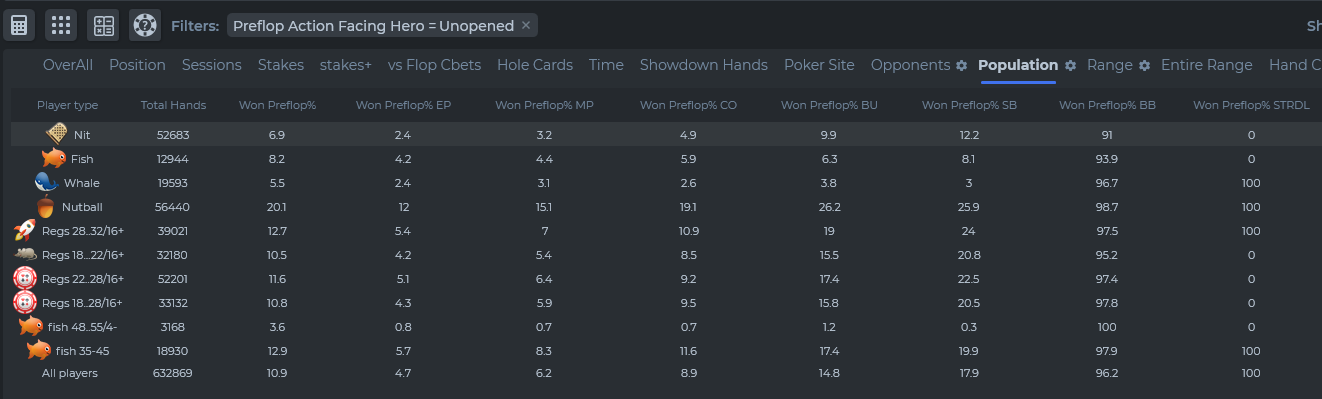The height and width of the screenshot is (399, 1322).
Task: Open the Population tab settings gear
Action: (1070, 65)
